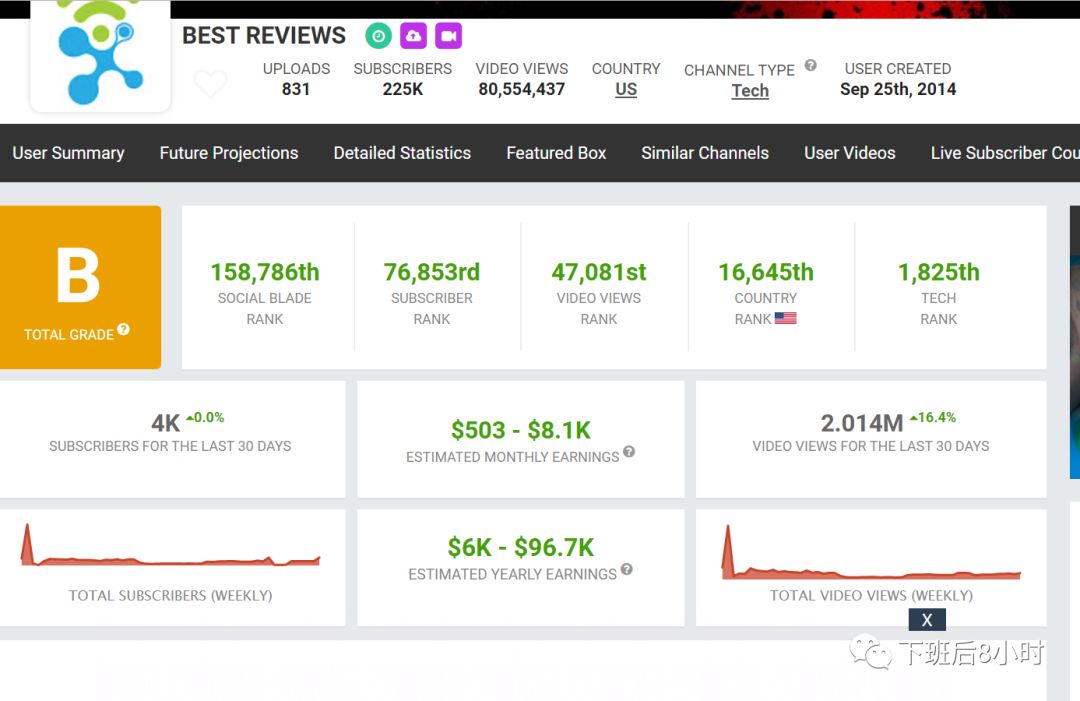Click help icon next to Channel Type
This screenshot has height=701, width=1080.
(x=811, y=66)
